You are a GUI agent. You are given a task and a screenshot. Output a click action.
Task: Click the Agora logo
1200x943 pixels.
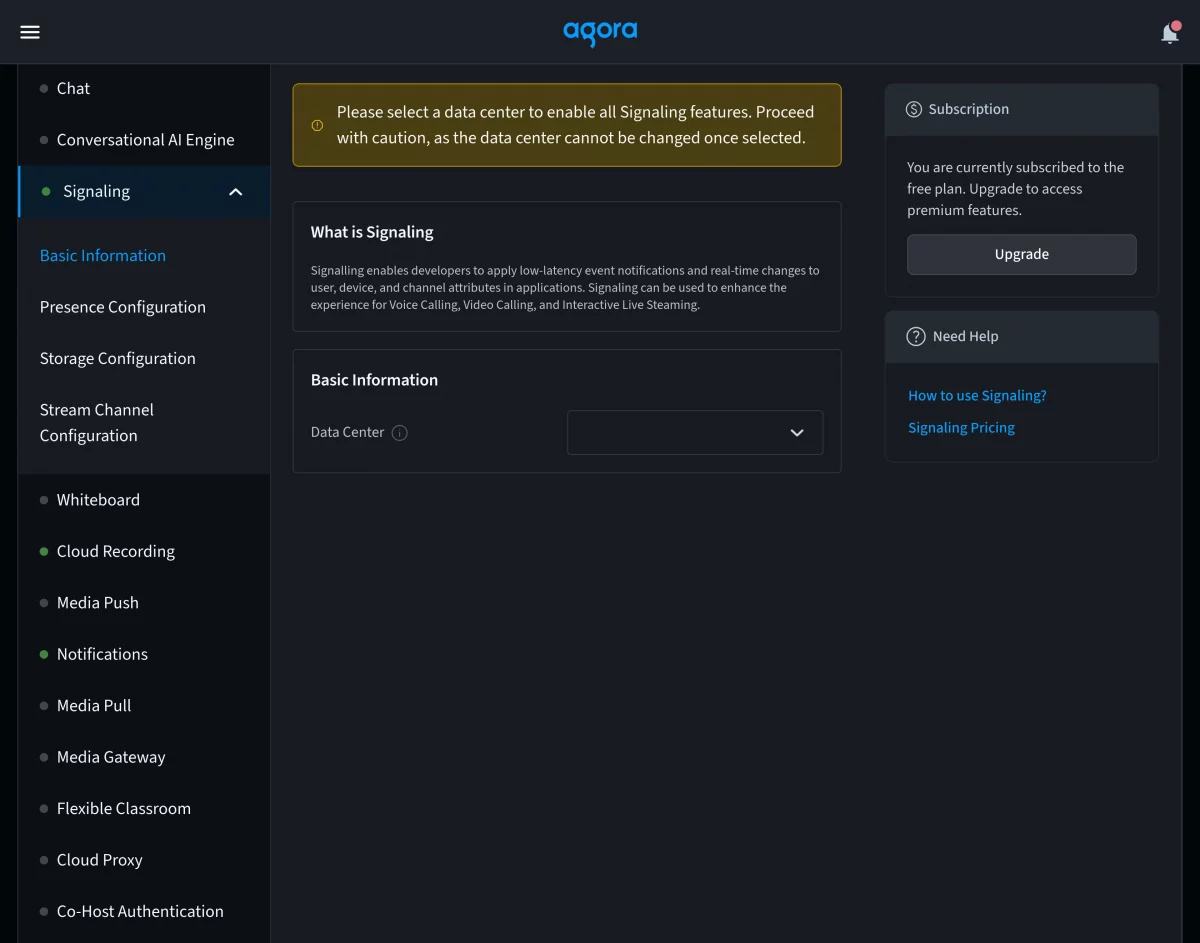pos(600,33)
